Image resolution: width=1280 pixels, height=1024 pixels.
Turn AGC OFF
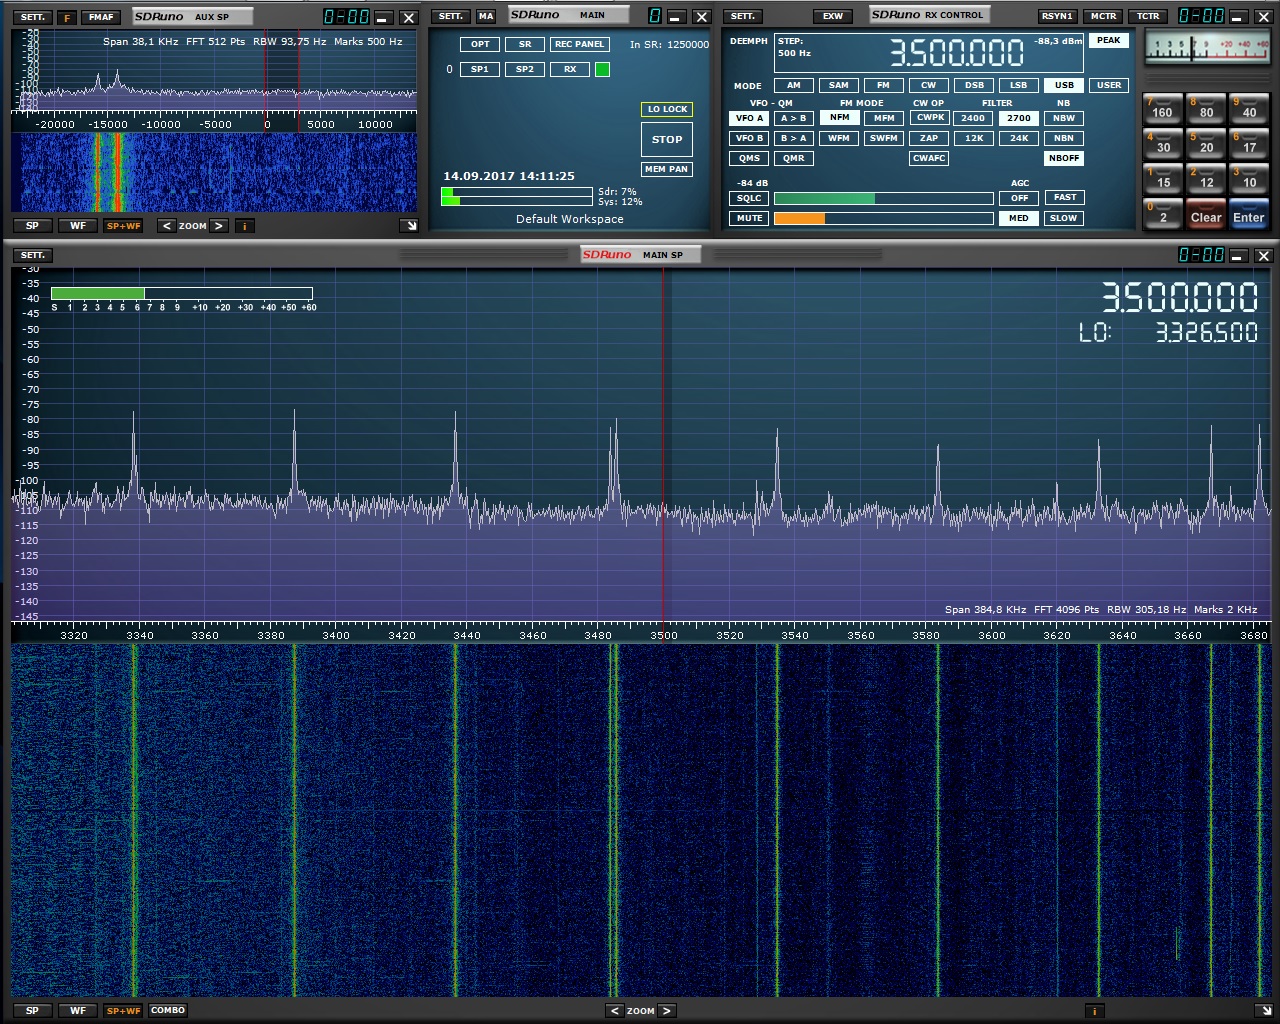tap(1019, 198)
